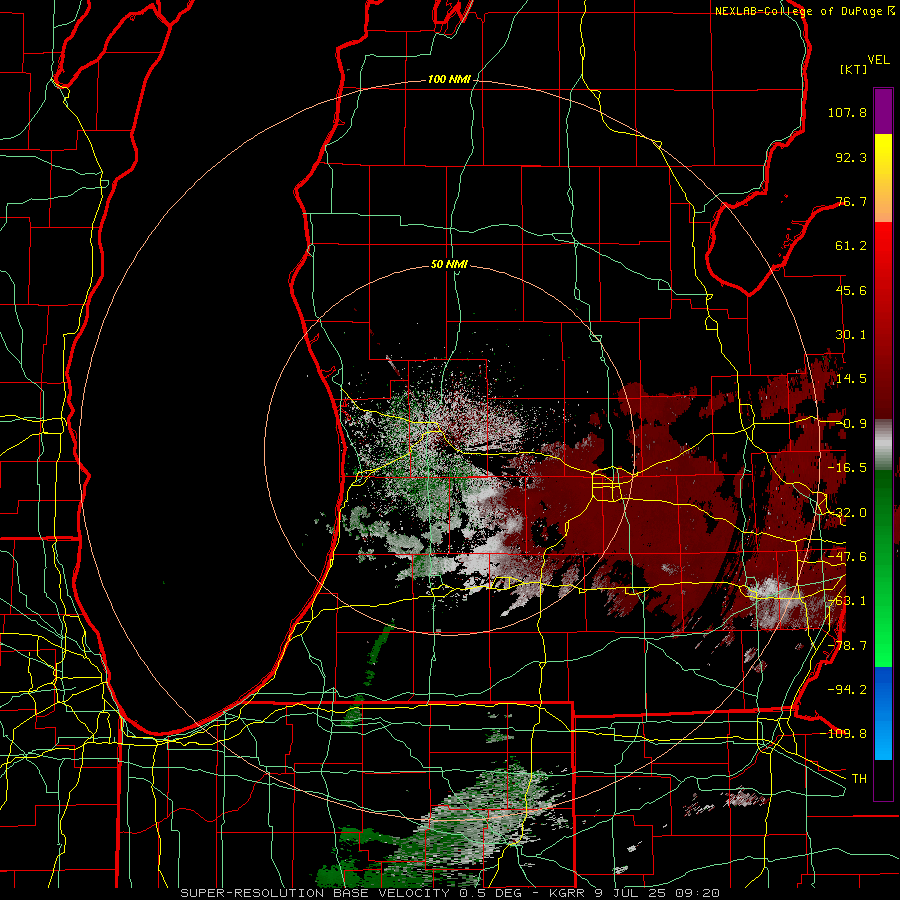Click the -32.0 velocity scale value

pyautogui.click(x=847, y=513)
